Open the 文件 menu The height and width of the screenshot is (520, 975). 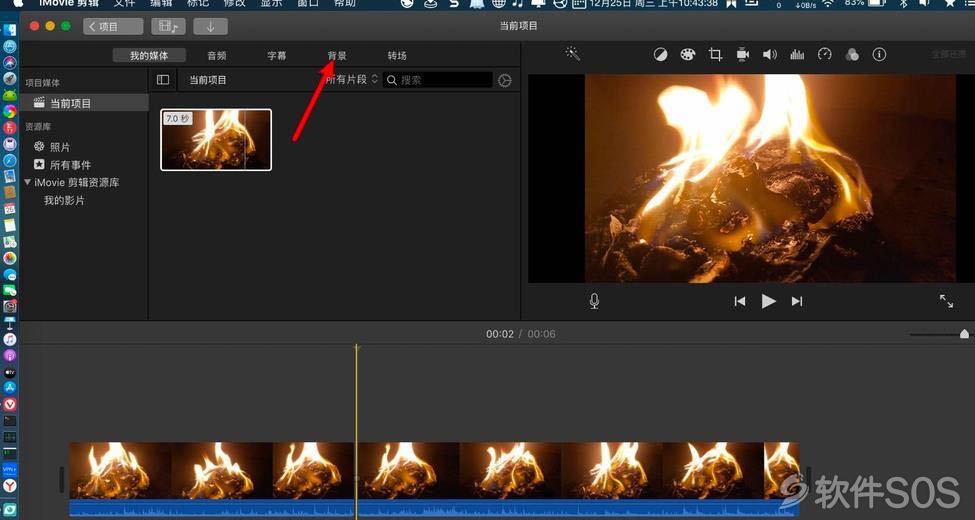pyautogui.click(x=124, y=3)
